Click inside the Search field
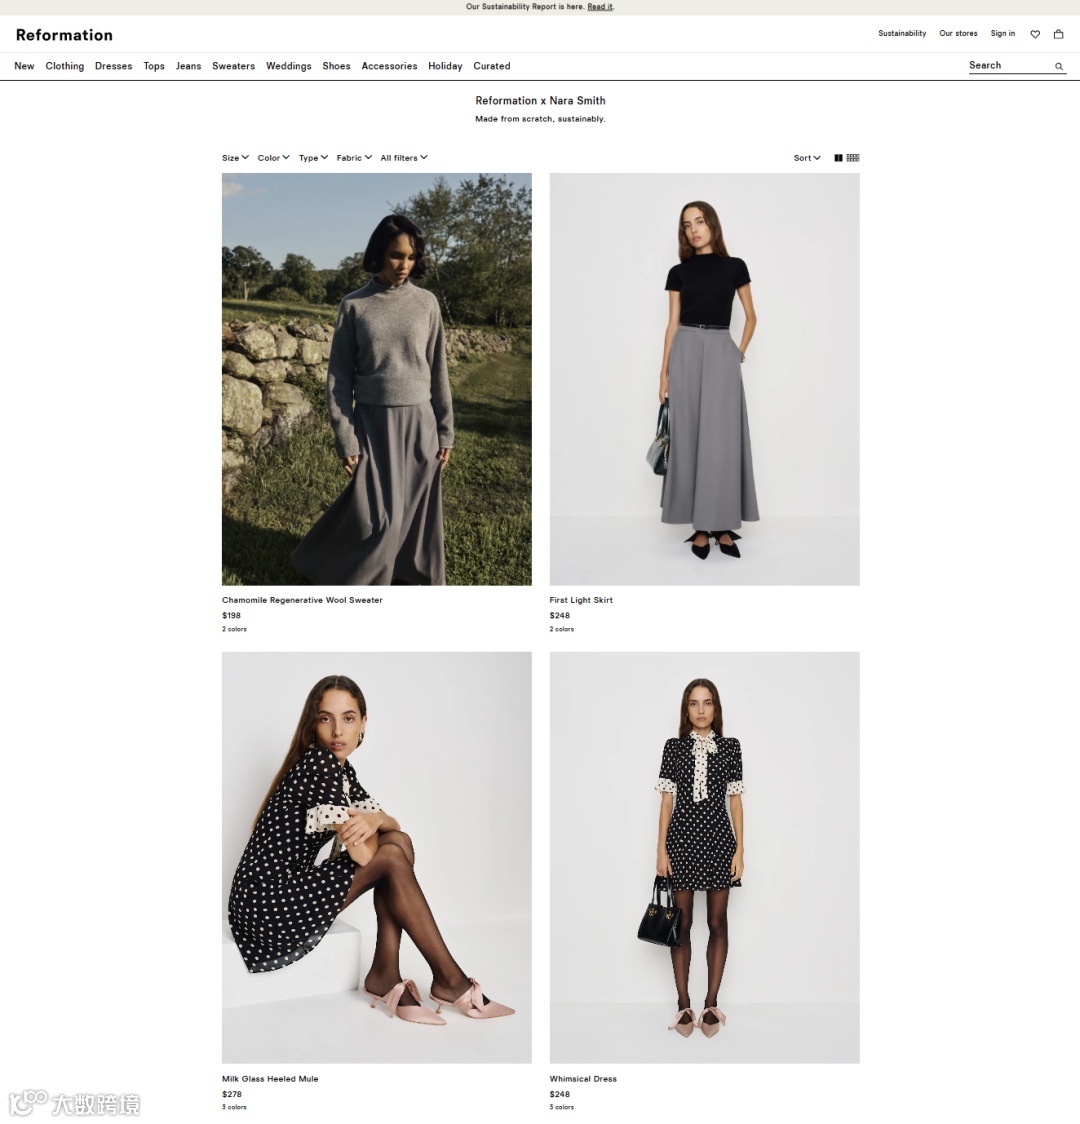The width and height of the screenshot is (1080, 1124). (x=1010, y=65)
